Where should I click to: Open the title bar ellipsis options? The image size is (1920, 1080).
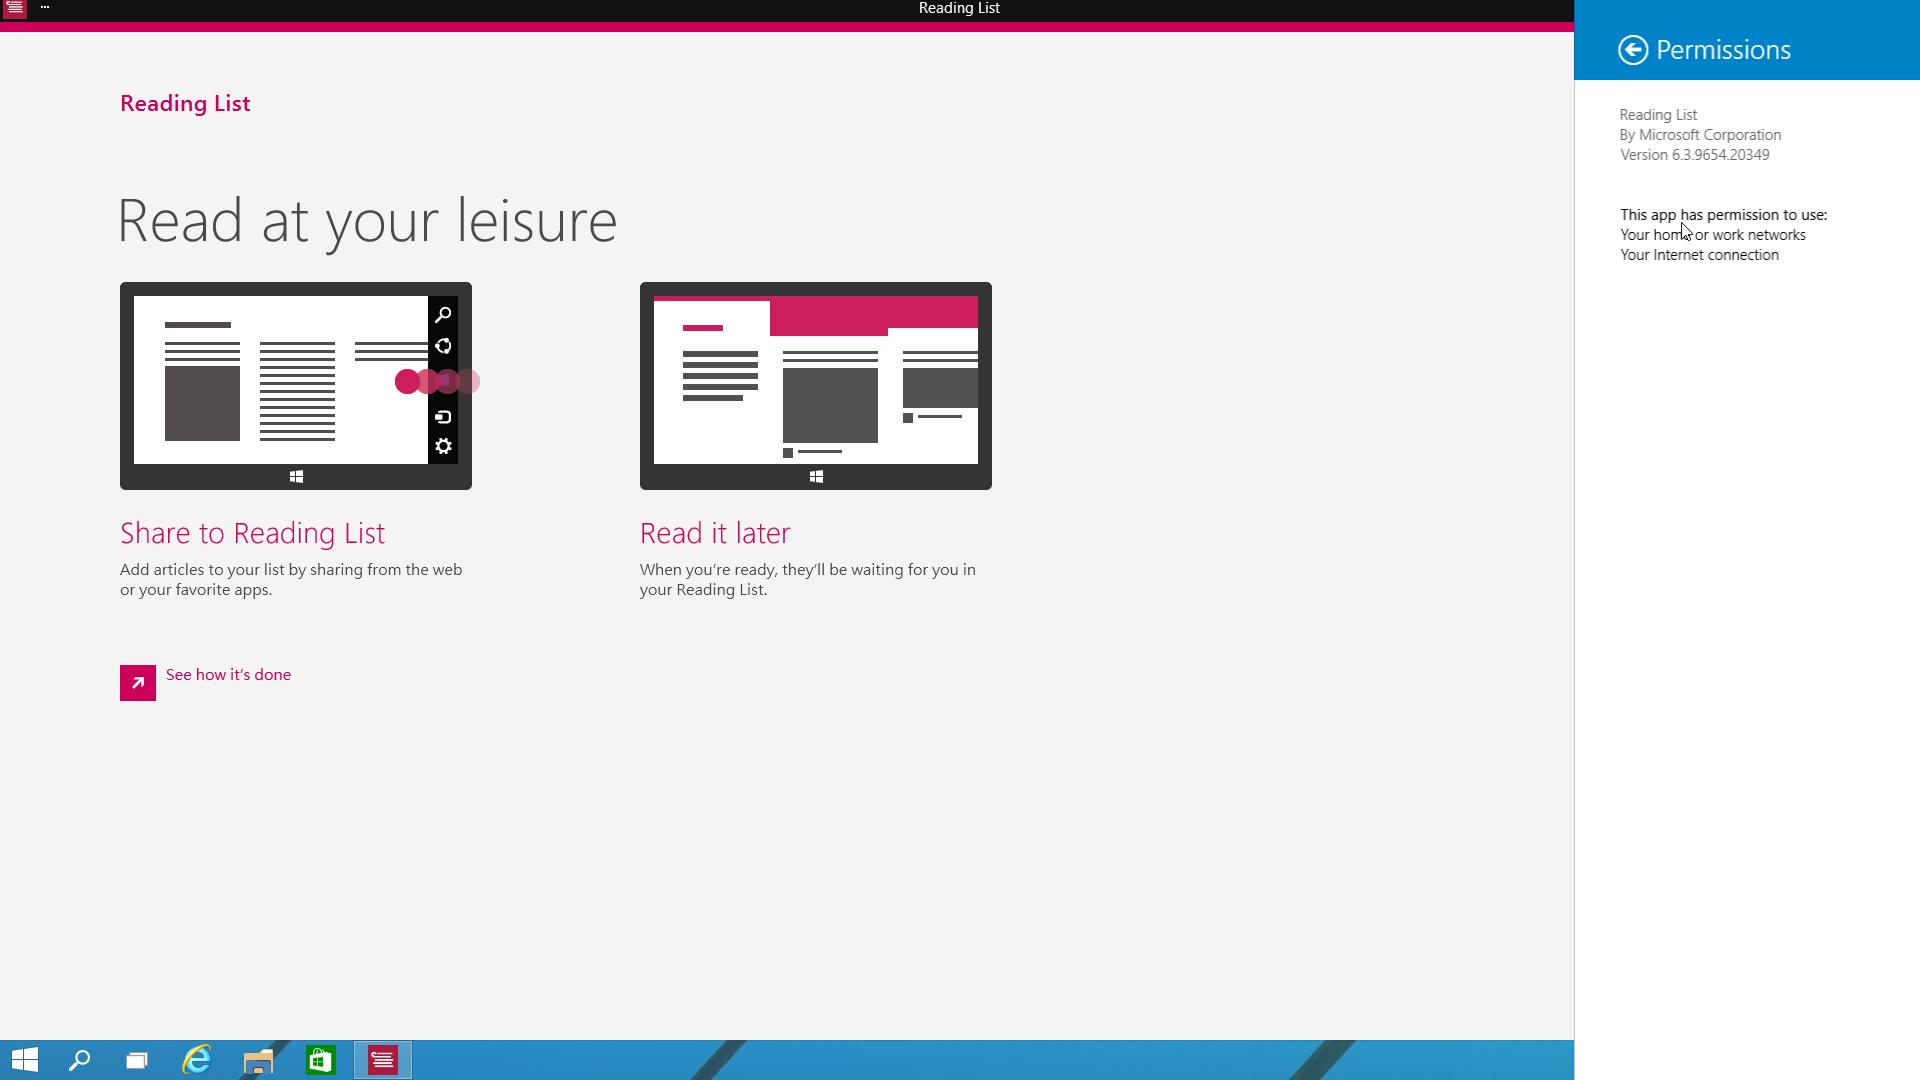click(x=45, y=8)
